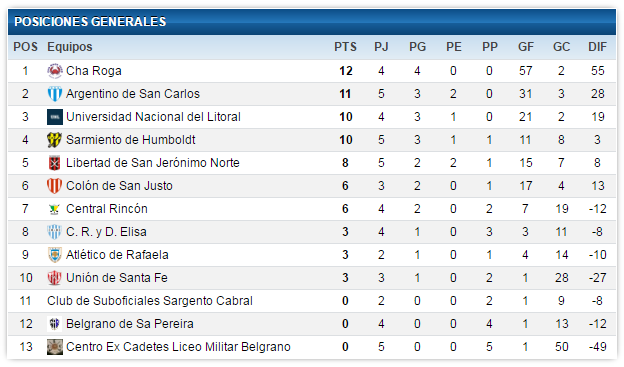Click the Centro Ex Cadetes Liceo Militar logo
This screenshot has height=367, width=624.
[x=55, y=347]
